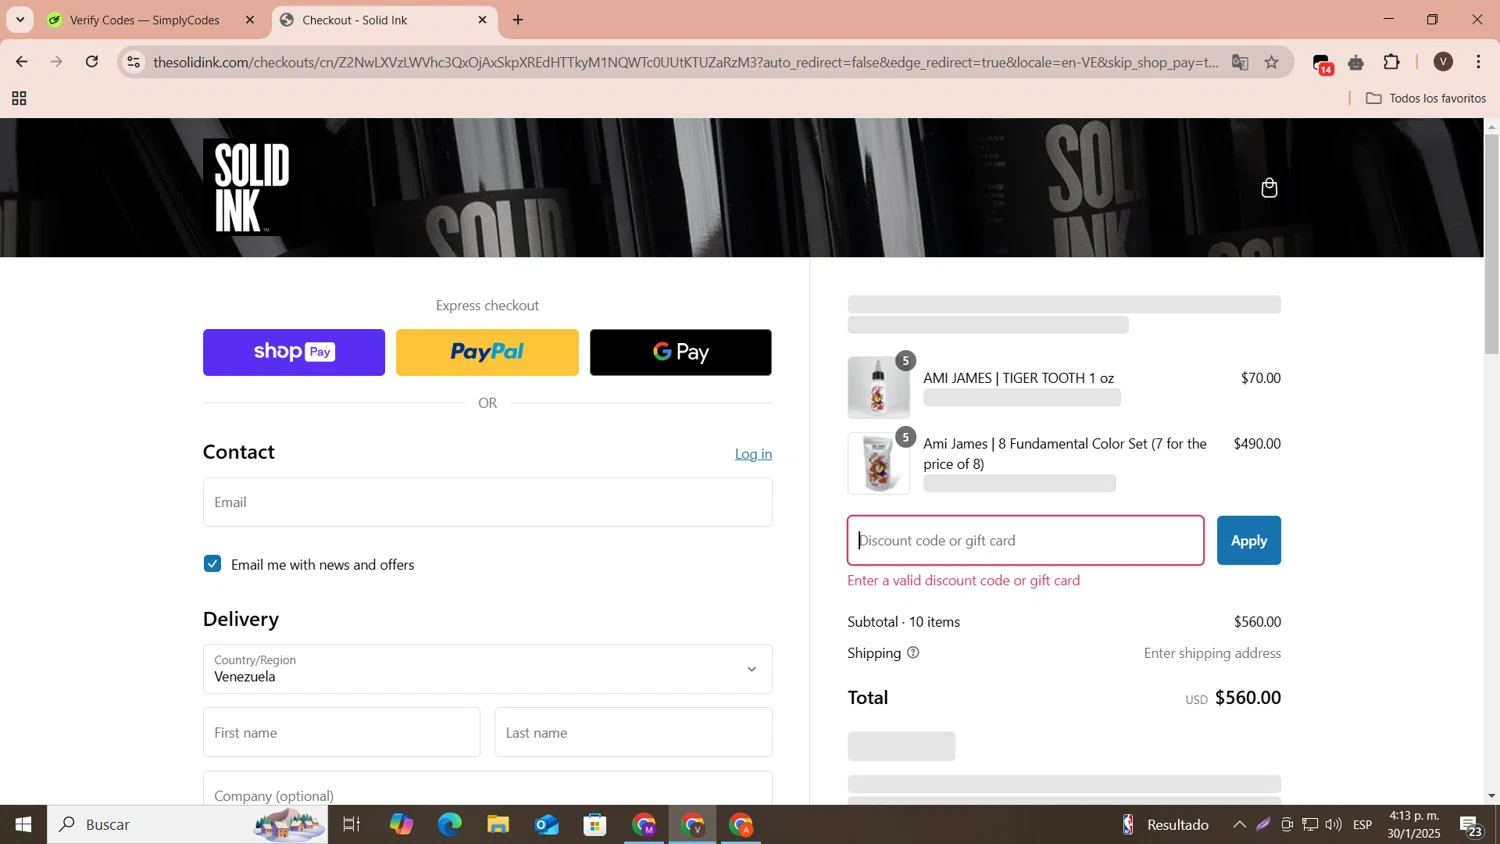1500x844 pixels.
Task: Click the Log in link
Action: [x=753, y=454]
